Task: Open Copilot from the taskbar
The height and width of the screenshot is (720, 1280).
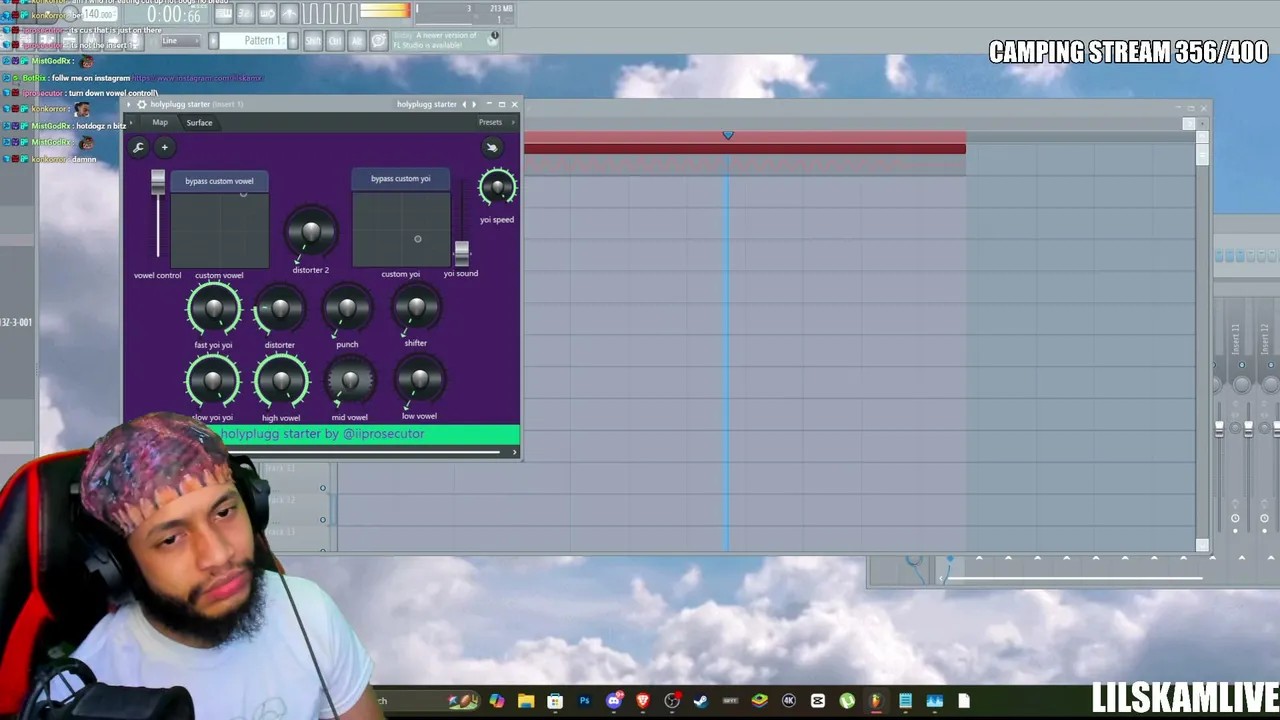Action: pyautogui.click(x=497, y=701)
